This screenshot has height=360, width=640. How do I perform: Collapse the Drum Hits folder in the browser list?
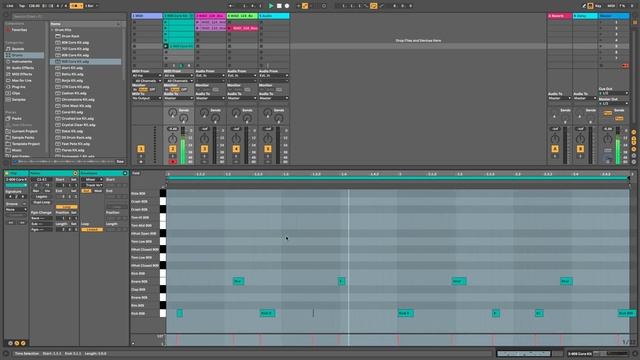point(52,30)
